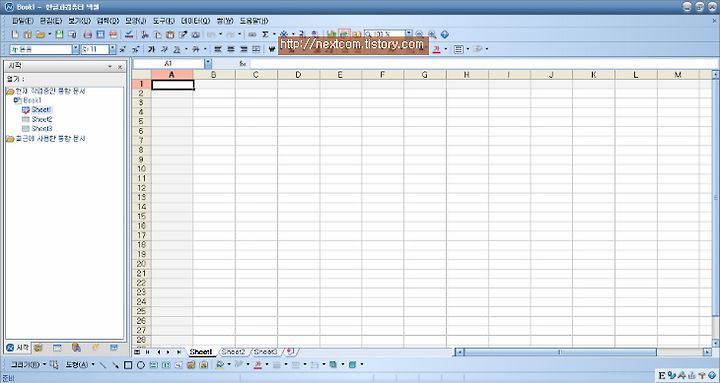Viewport: 720px width, 383px height.
Task: Apply italic formatting
Action: pyautogui.click(x=164, y=49)
